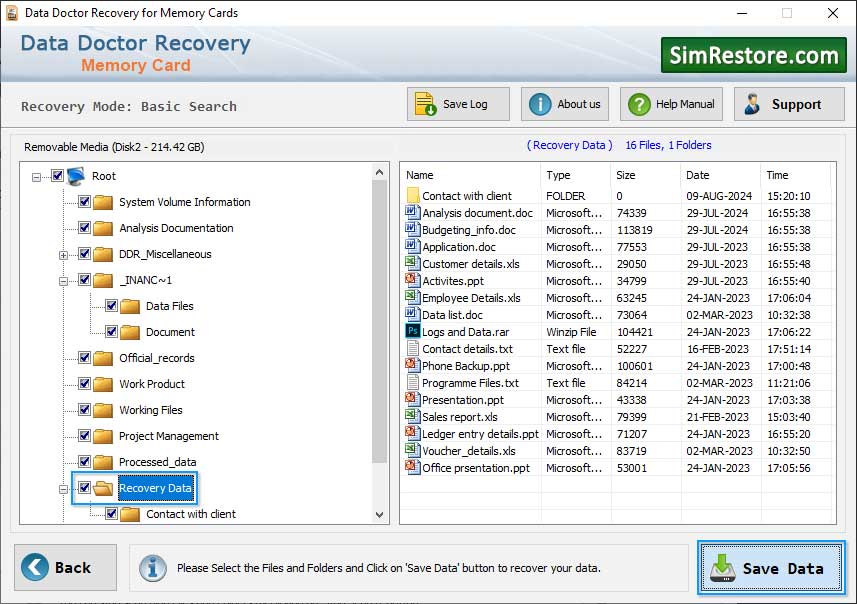Open the About us button label
Screen dimensions: 857x604
click(579, 104)
